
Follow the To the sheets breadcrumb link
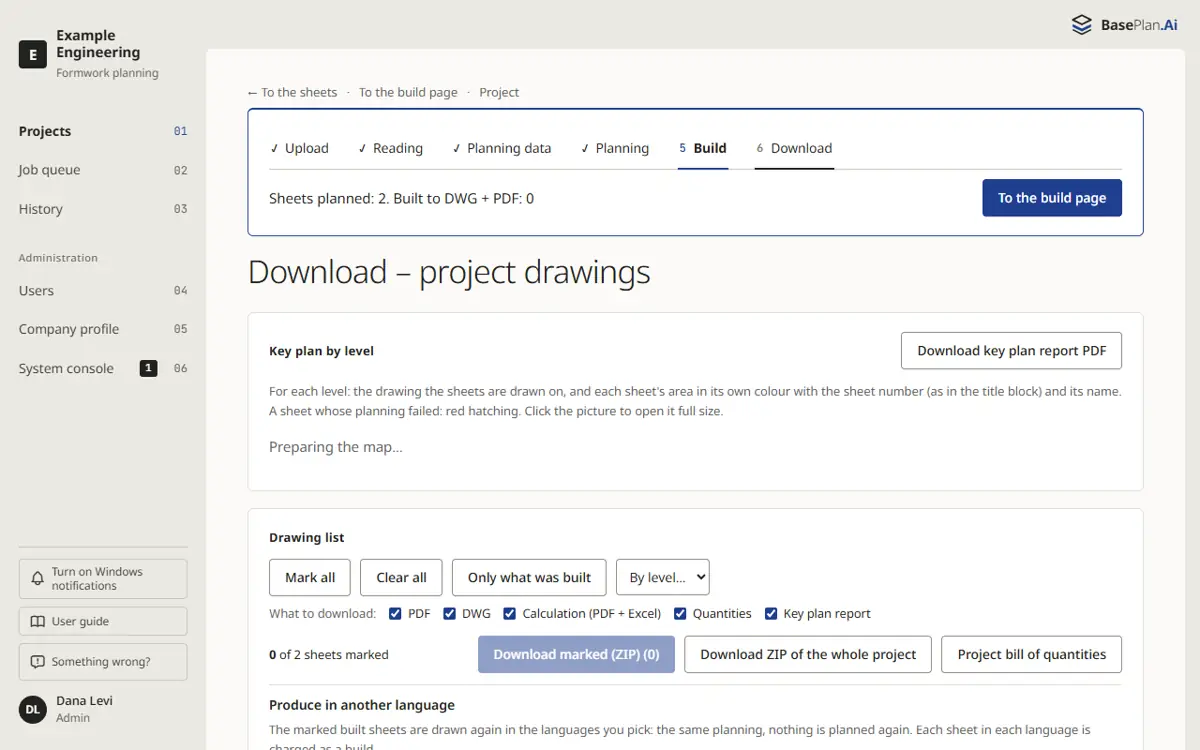(293, 92)
